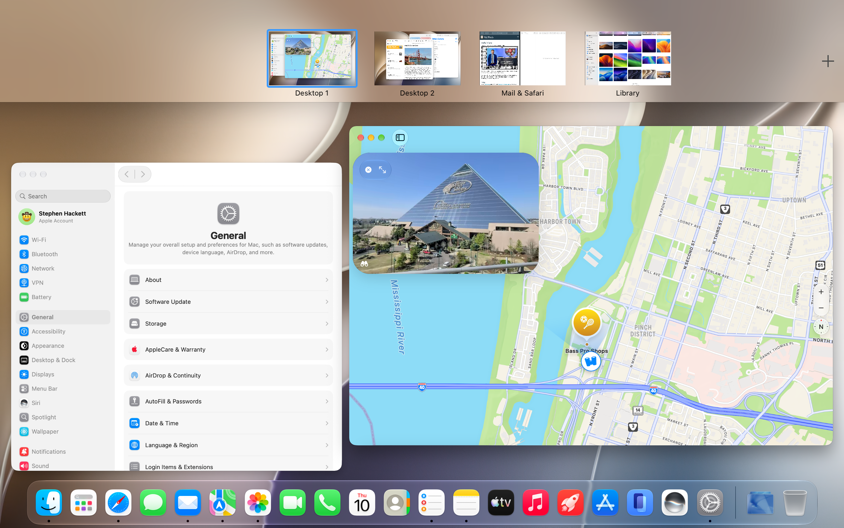Open Mail from the Dock

[188, 503]
